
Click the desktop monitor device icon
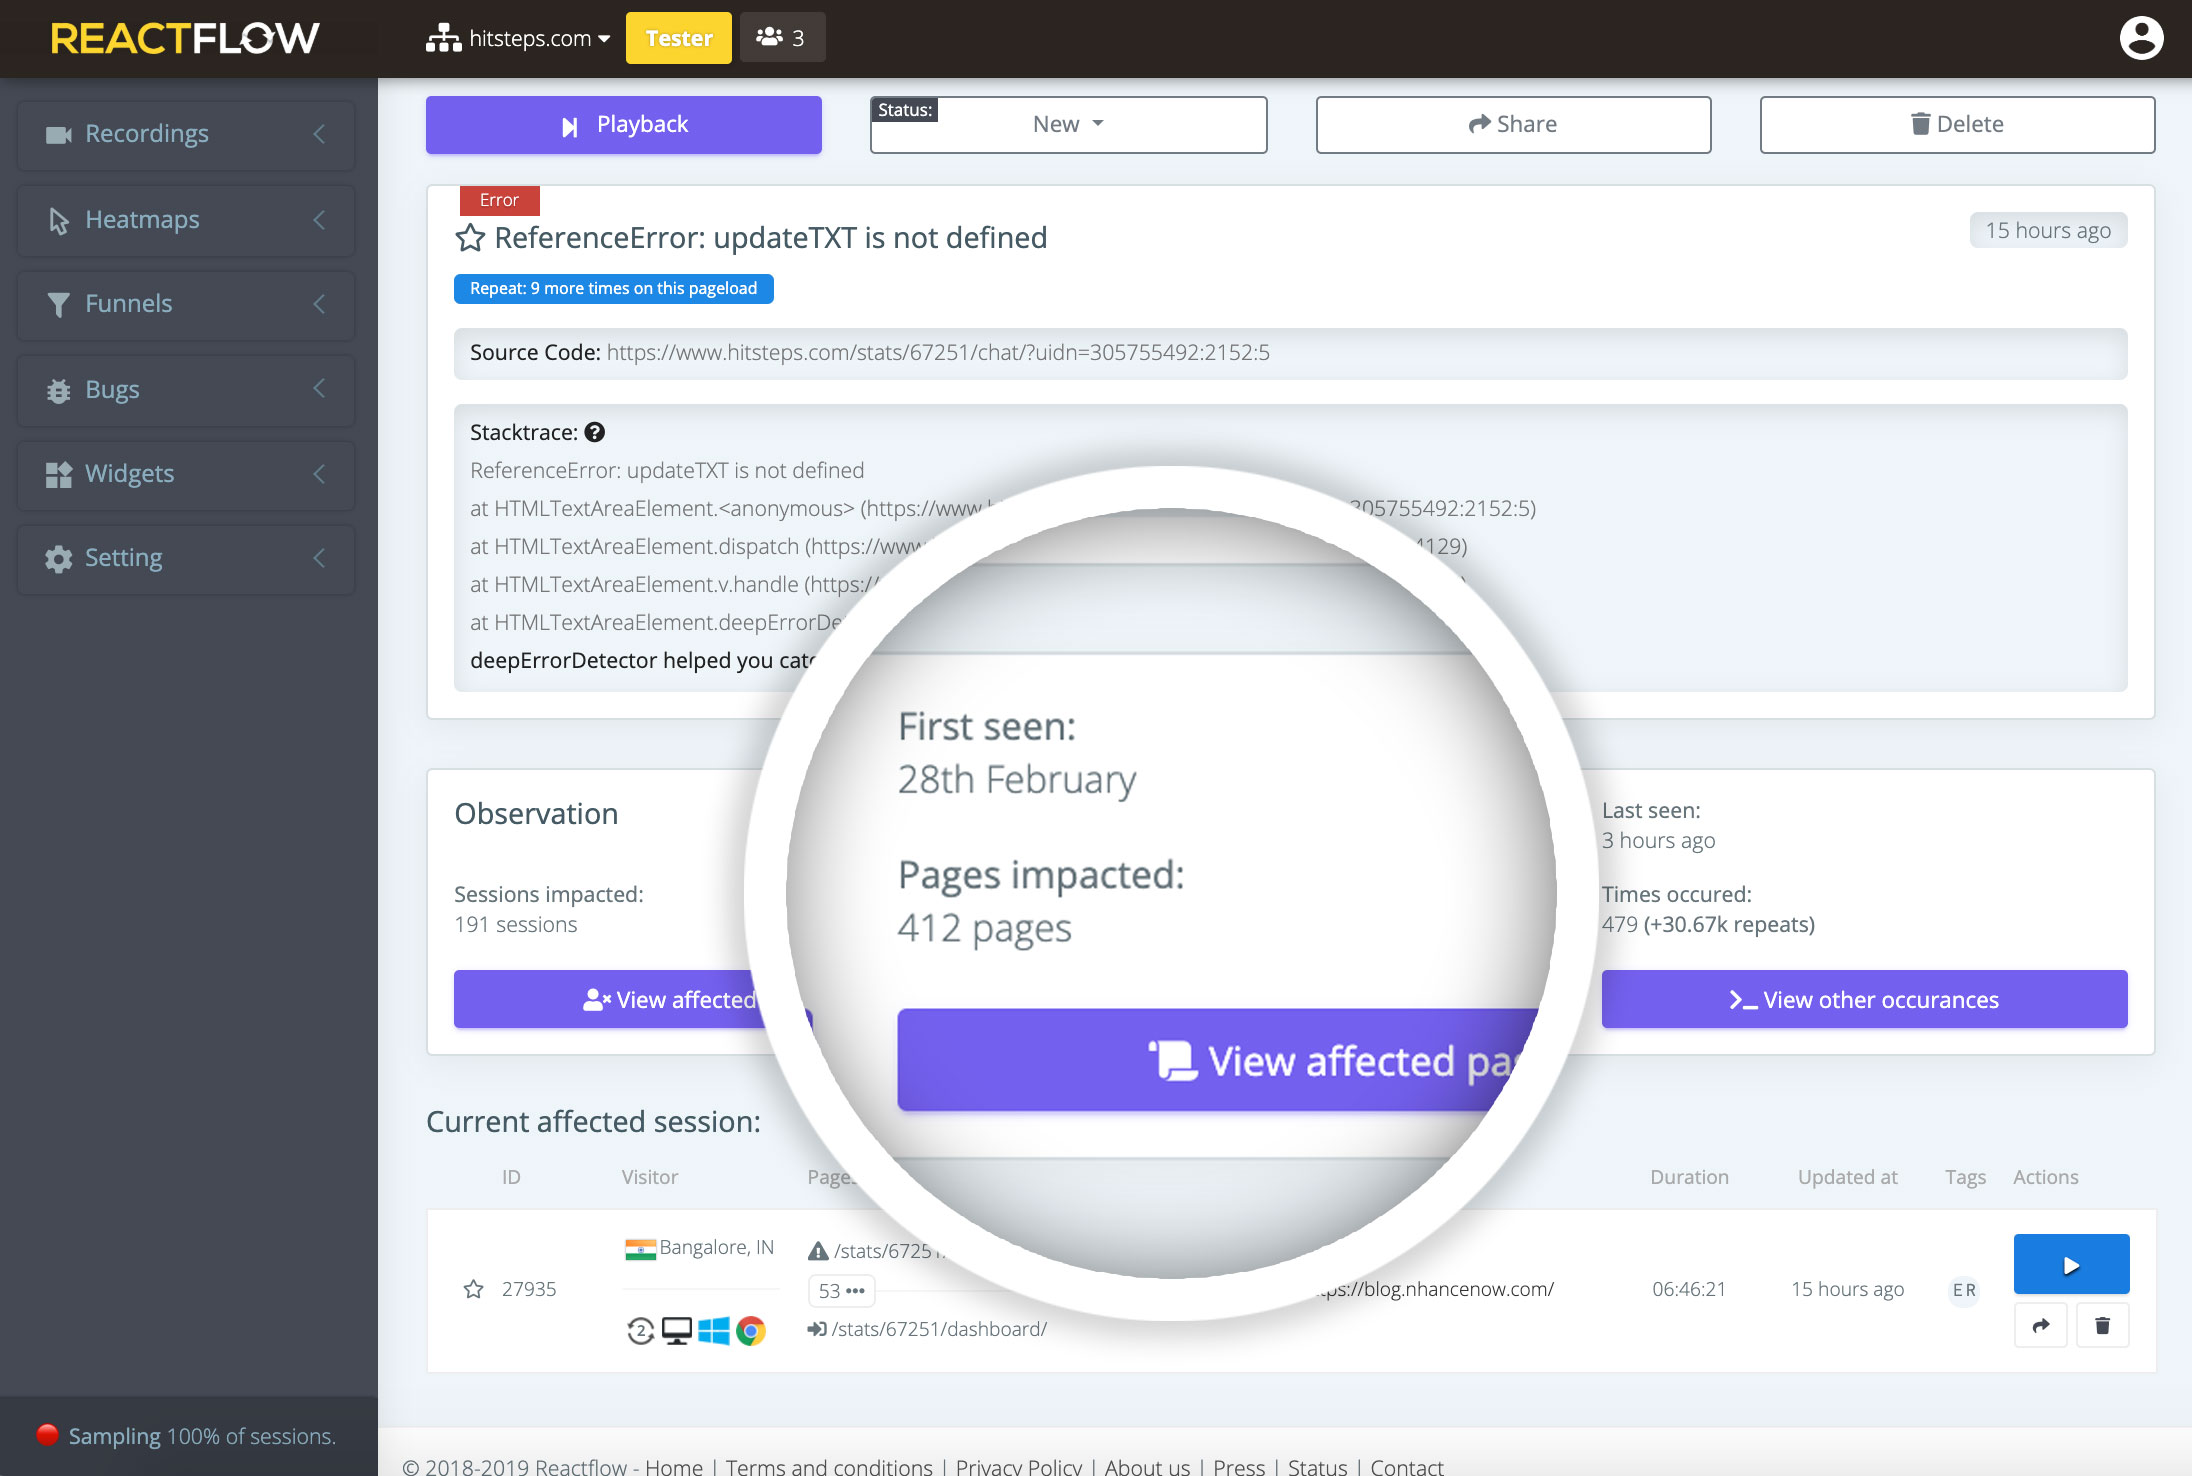click(x=677, y=1331)
